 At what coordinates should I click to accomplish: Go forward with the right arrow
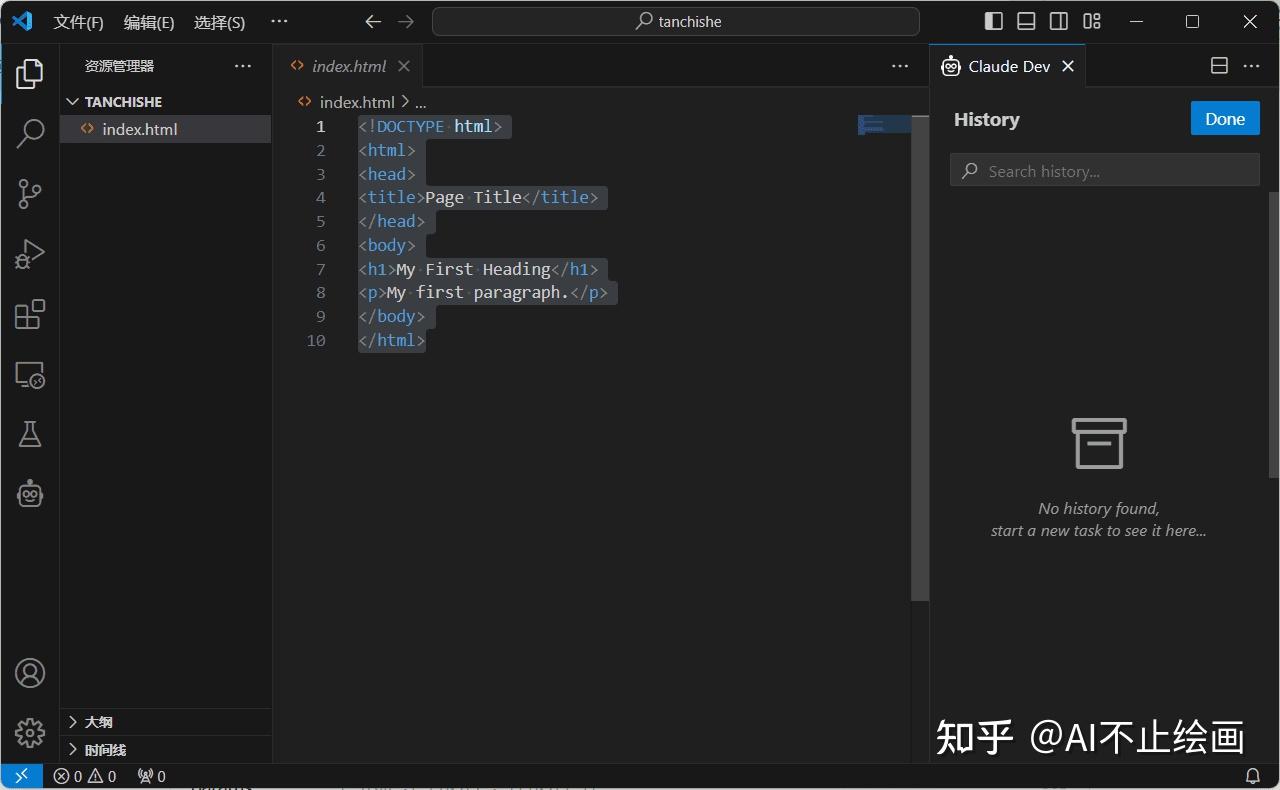tap(405, 21)
